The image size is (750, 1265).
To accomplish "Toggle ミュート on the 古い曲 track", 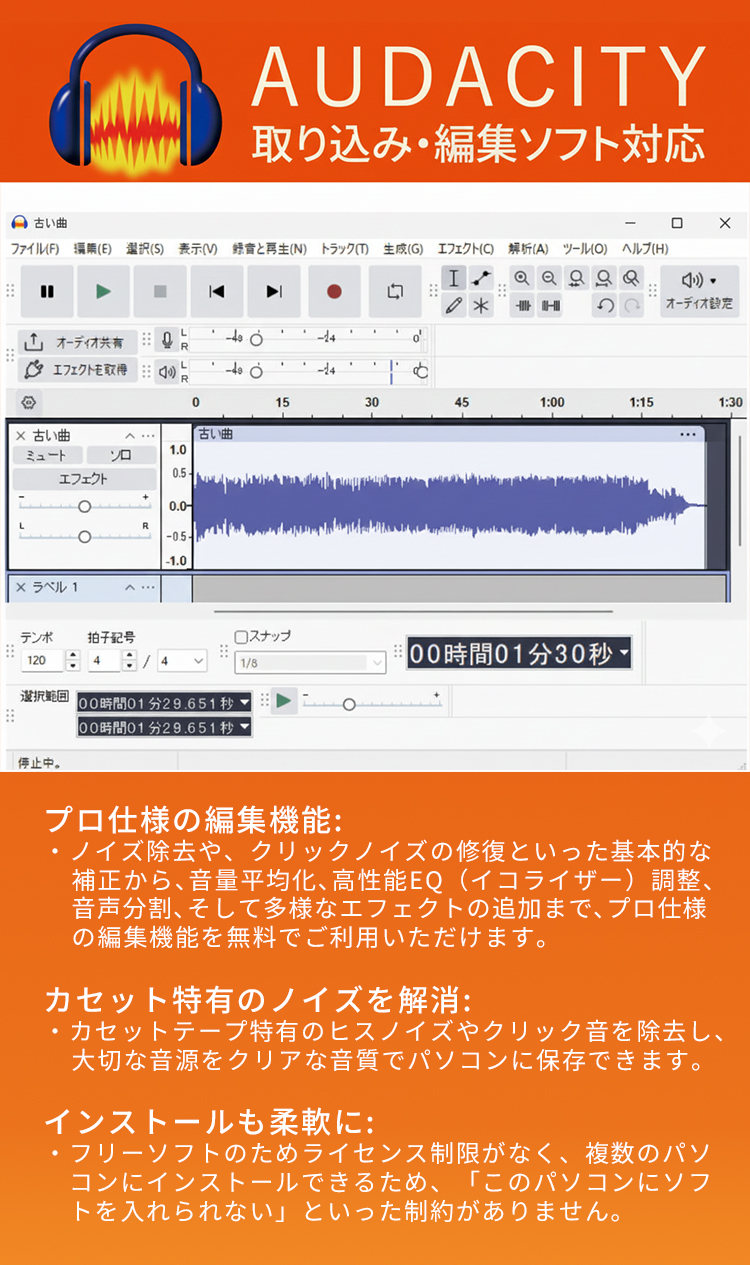I will coord(44,455).
